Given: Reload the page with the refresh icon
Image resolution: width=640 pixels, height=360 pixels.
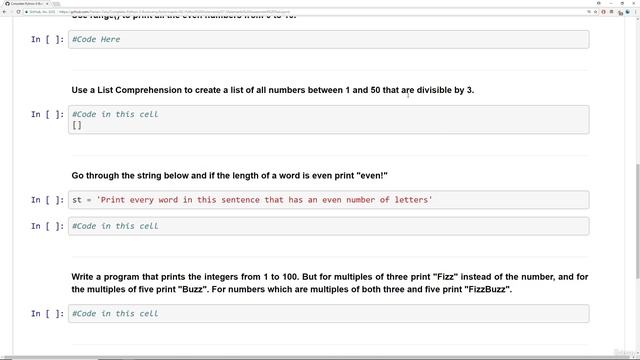Looking at the screenshot, I should 18,12.
